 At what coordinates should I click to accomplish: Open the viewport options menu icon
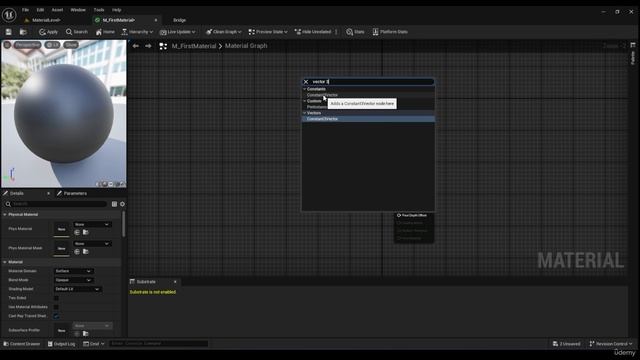[x=7, y=45]
